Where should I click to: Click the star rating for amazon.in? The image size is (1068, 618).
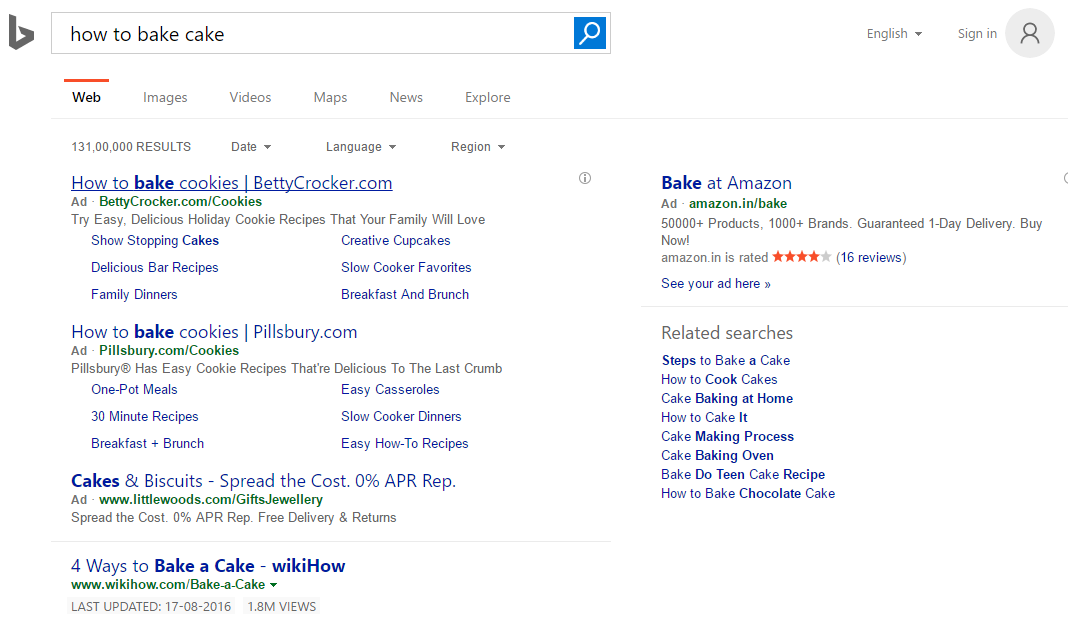[x=801, y=257]
